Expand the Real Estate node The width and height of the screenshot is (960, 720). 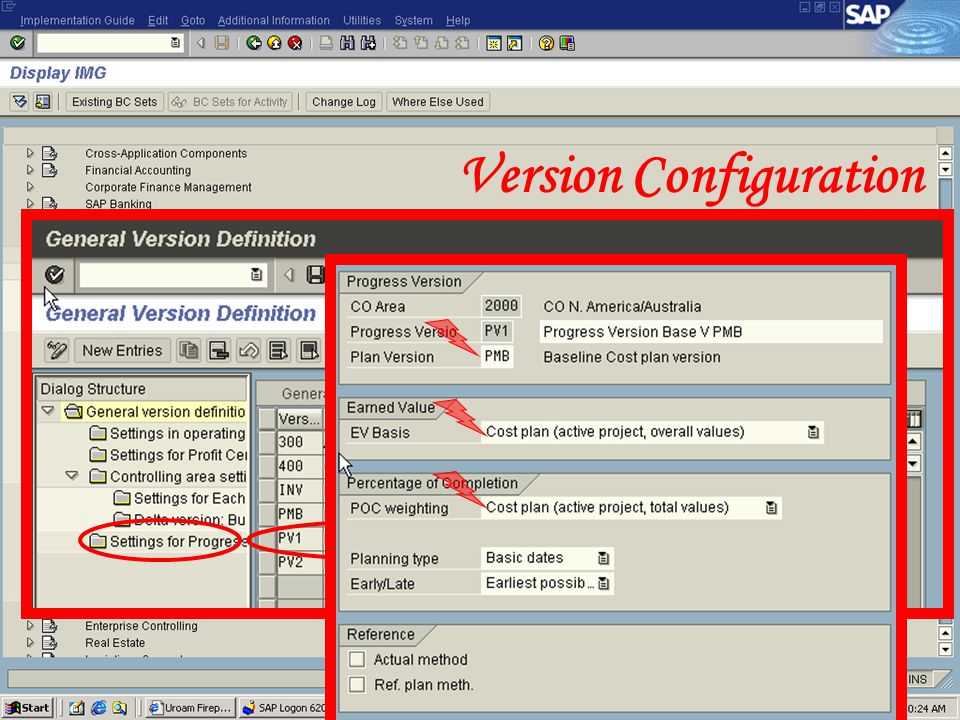point(30,642)
